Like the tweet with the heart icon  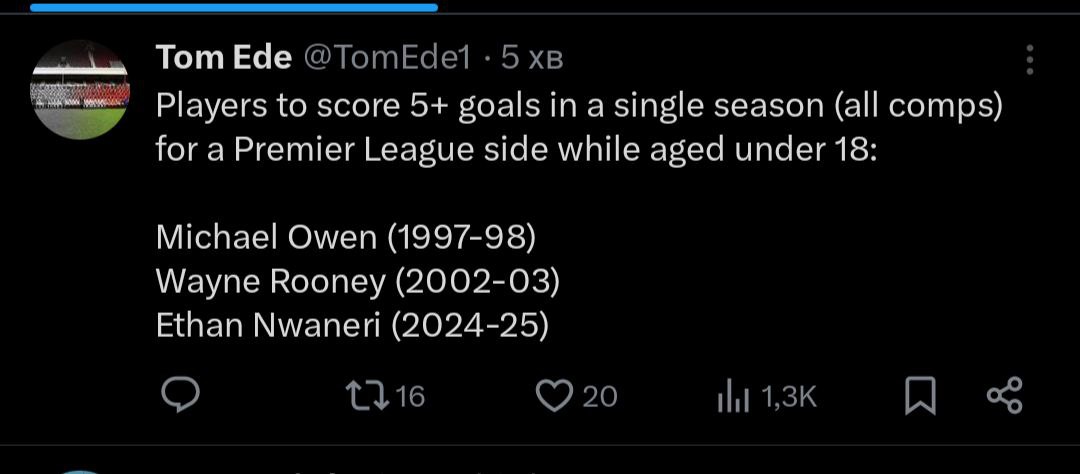[x=552, y=397]
